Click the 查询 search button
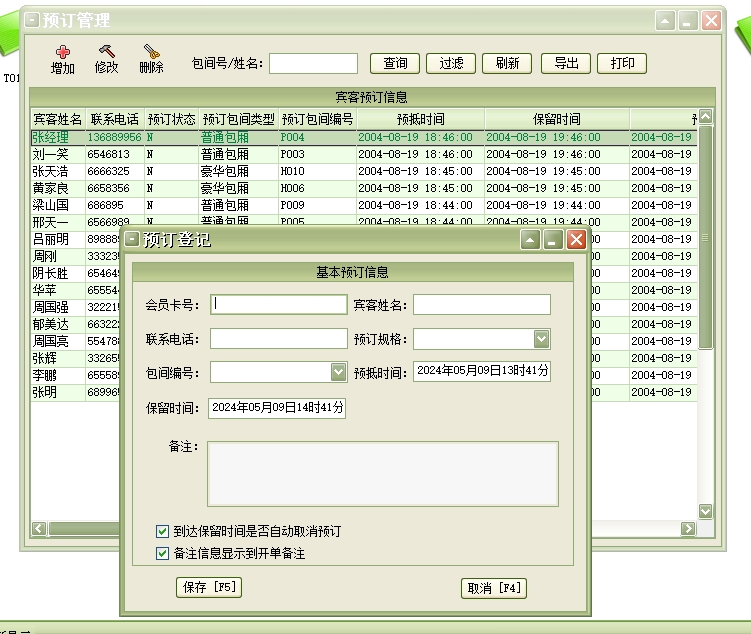The image size is (751, 634). click(x=395, y=63)
